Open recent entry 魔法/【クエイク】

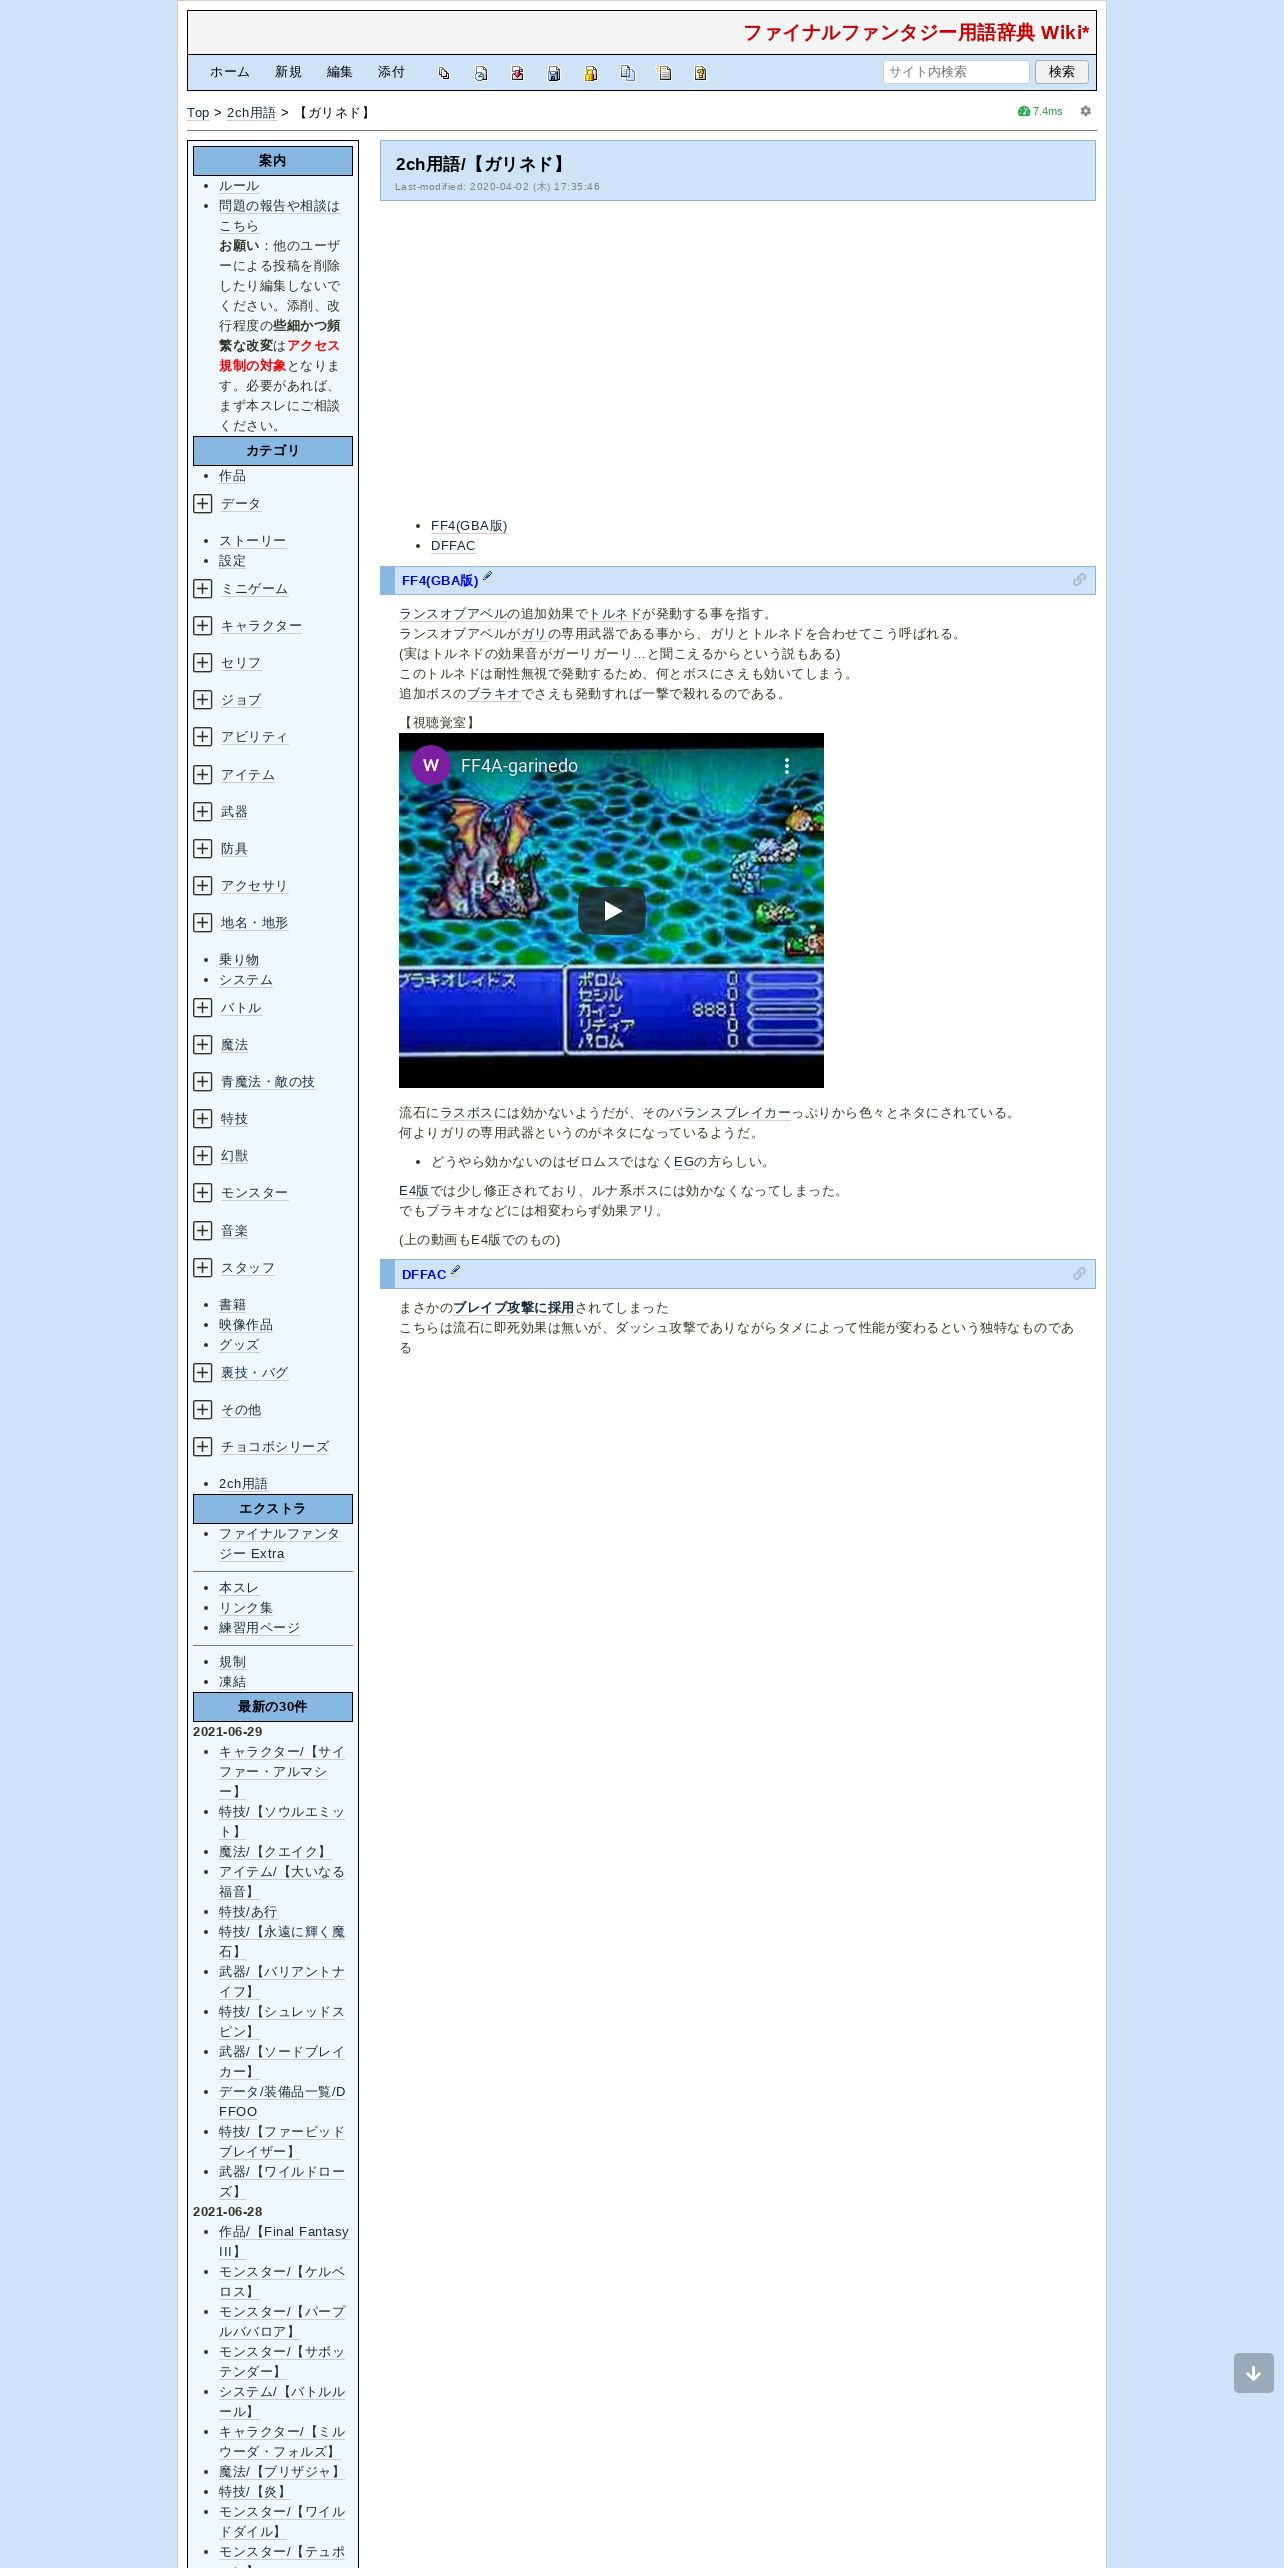coord(273,1852)
